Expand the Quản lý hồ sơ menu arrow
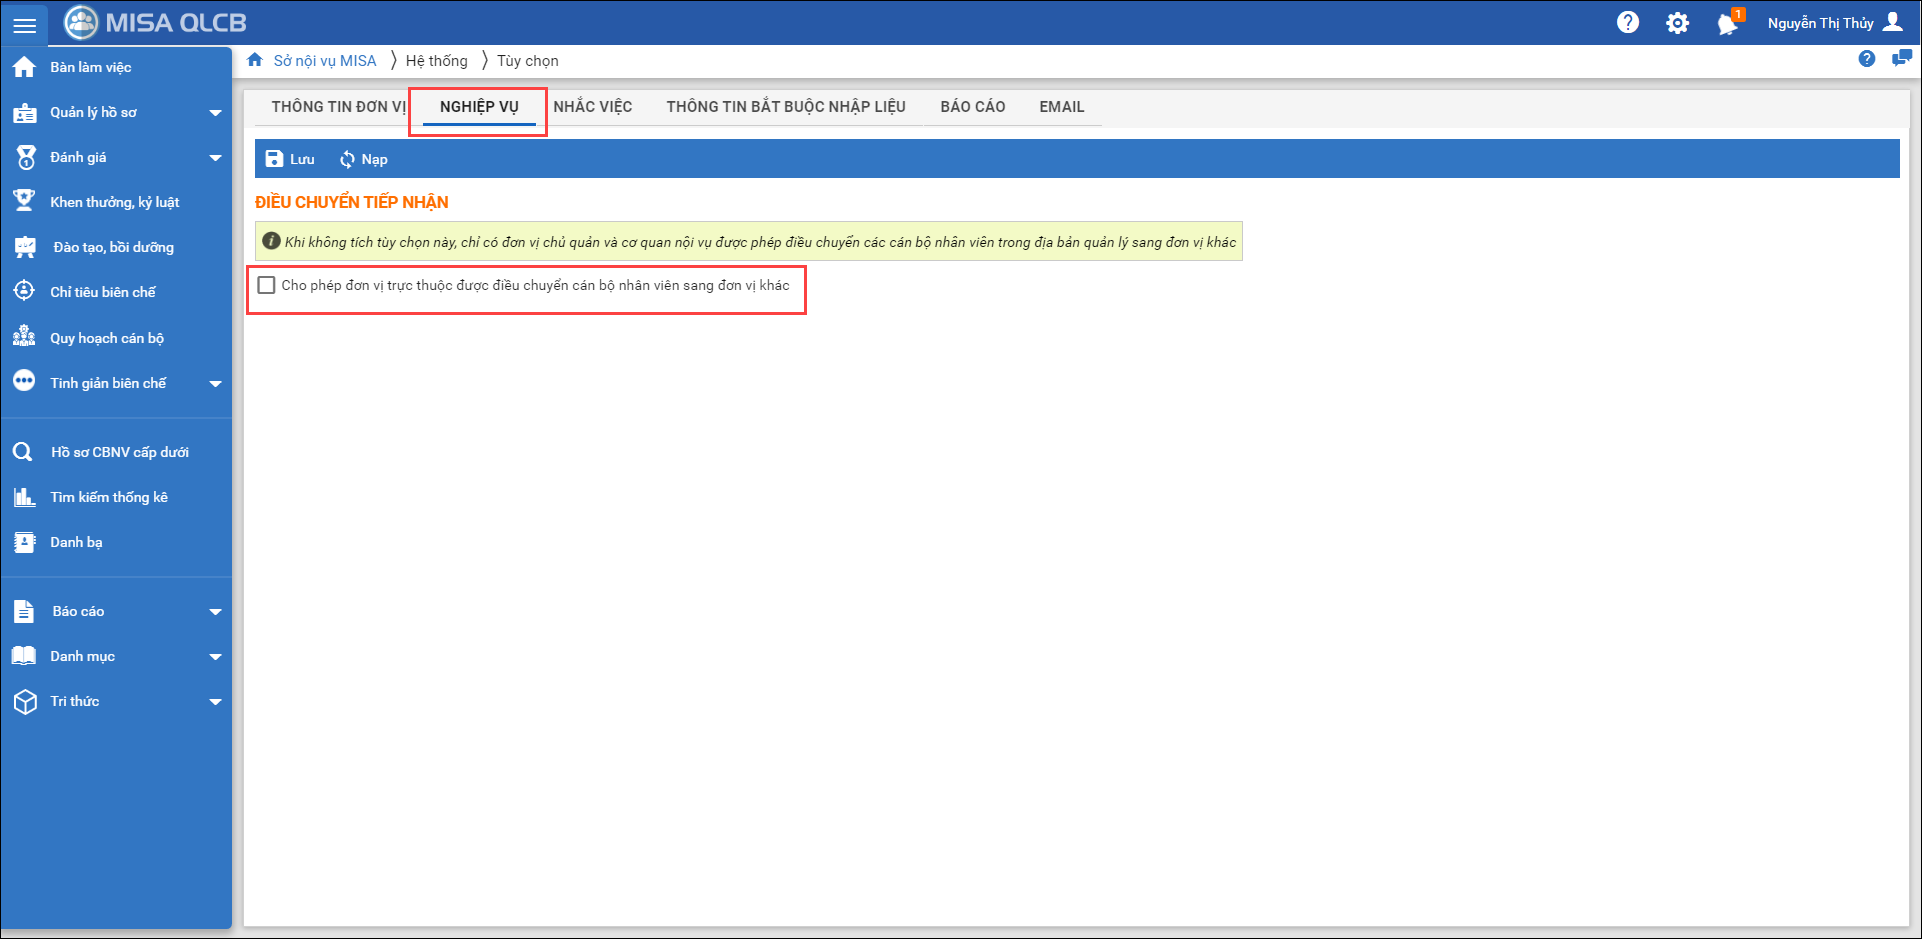Image resolution: width=1922 pixels, height=939 pixels. (215, 113)
